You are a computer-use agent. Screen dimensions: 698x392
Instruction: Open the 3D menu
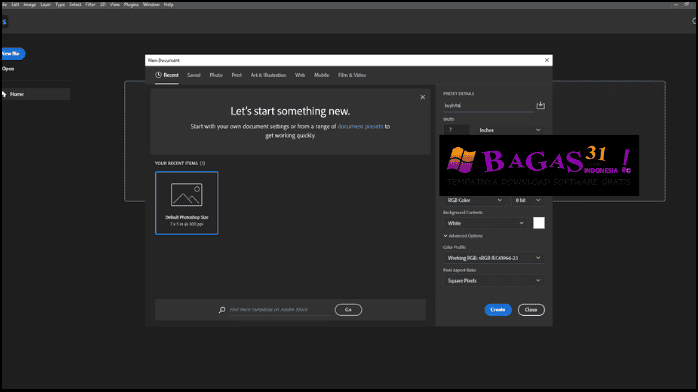click(103, 4)
